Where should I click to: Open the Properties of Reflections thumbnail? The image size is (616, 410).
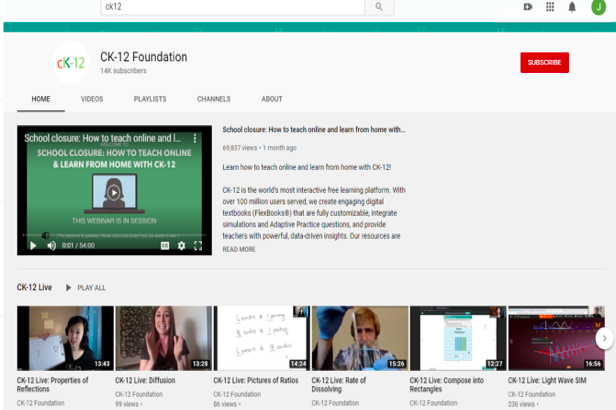(x=65, y=338)
